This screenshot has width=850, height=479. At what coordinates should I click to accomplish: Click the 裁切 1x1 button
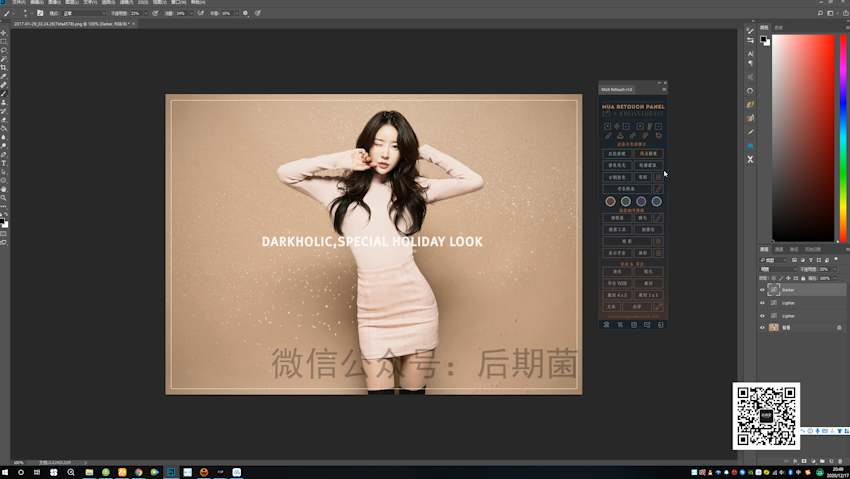648,295
